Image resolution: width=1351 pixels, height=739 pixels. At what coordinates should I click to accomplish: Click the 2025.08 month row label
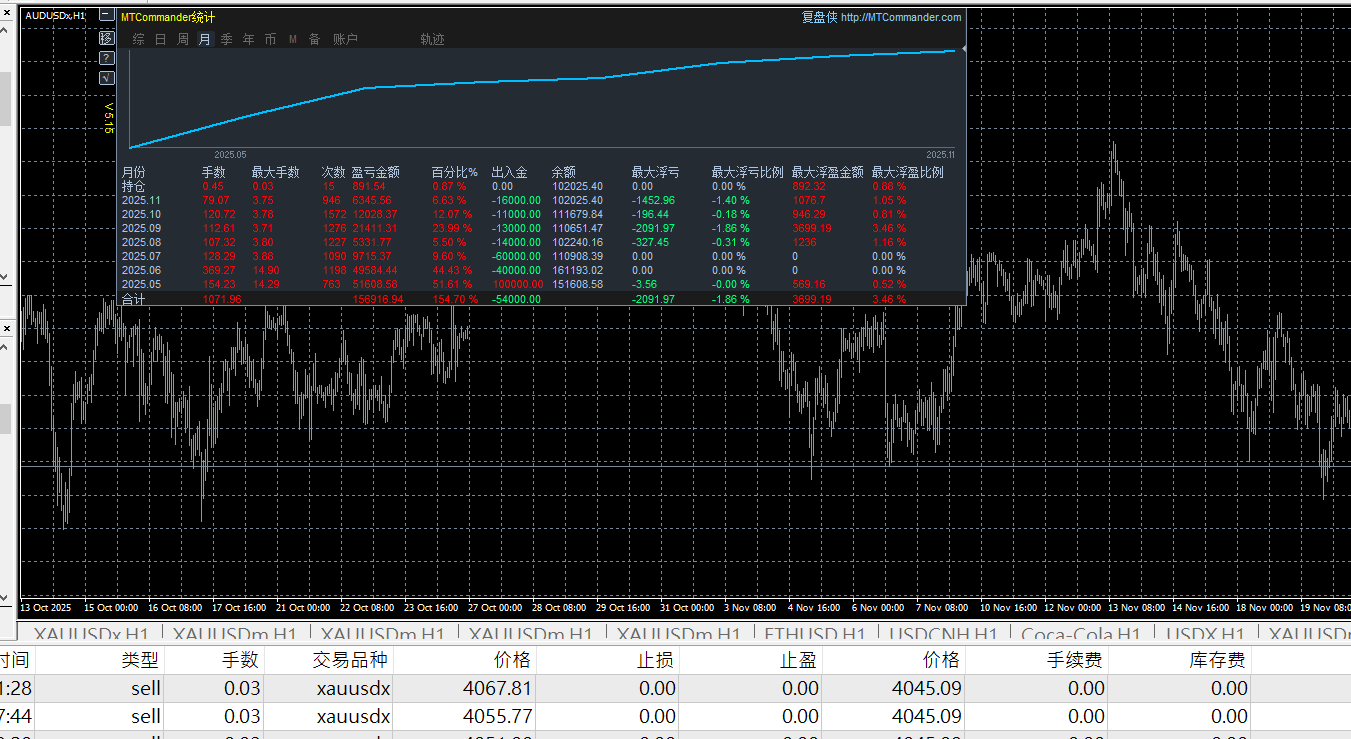click(141, 242)
